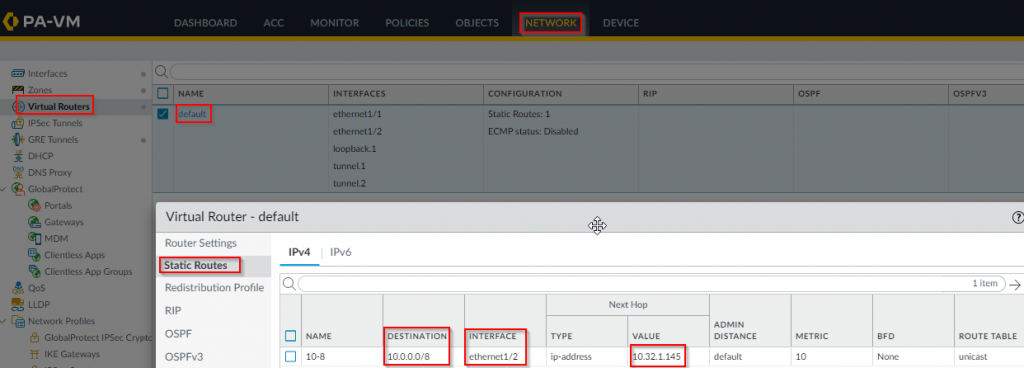Click the static routes search icon
Image resolution: width=1024 pixels, height=368 pixels.
tap(288, 284)
